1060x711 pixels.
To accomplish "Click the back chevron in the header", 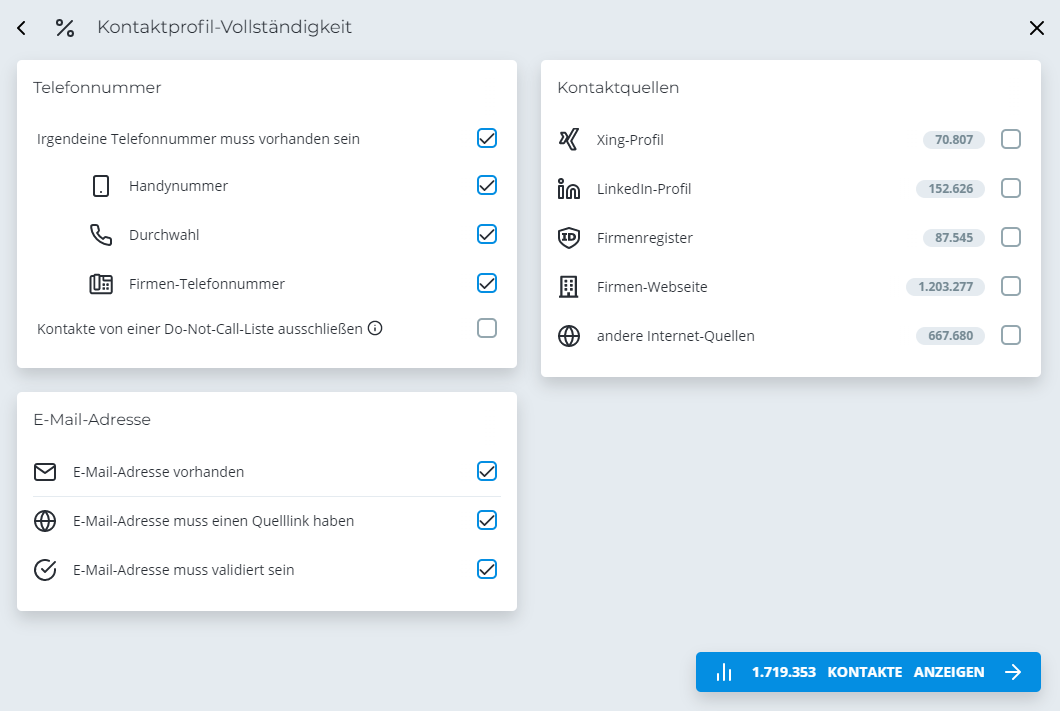I will coord(21,28).
